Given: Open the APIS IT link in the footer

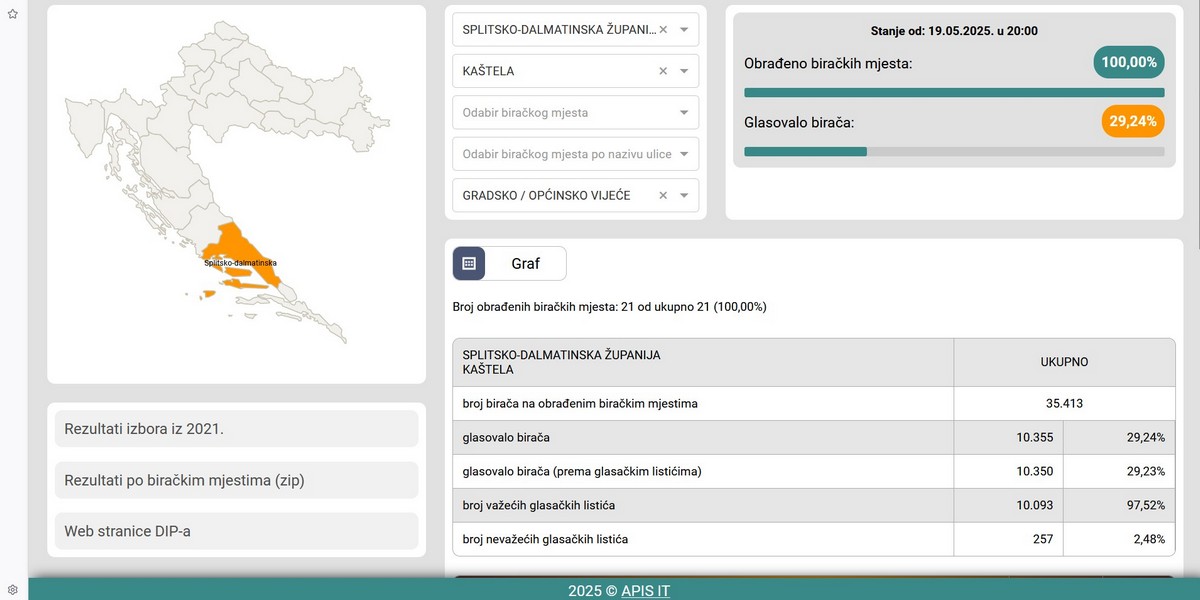Looking at the screenshot, I should pos(644,591).
